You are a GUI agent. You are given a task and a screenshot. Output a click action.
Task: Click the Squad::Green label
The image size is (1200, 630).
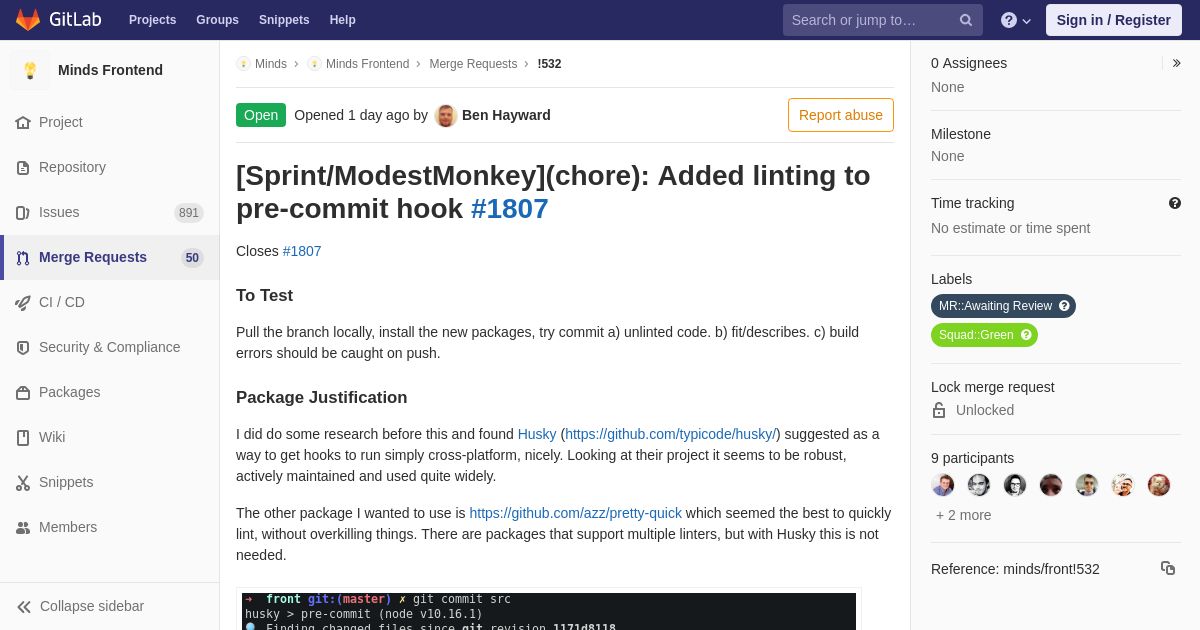click(x=984, y=335)
